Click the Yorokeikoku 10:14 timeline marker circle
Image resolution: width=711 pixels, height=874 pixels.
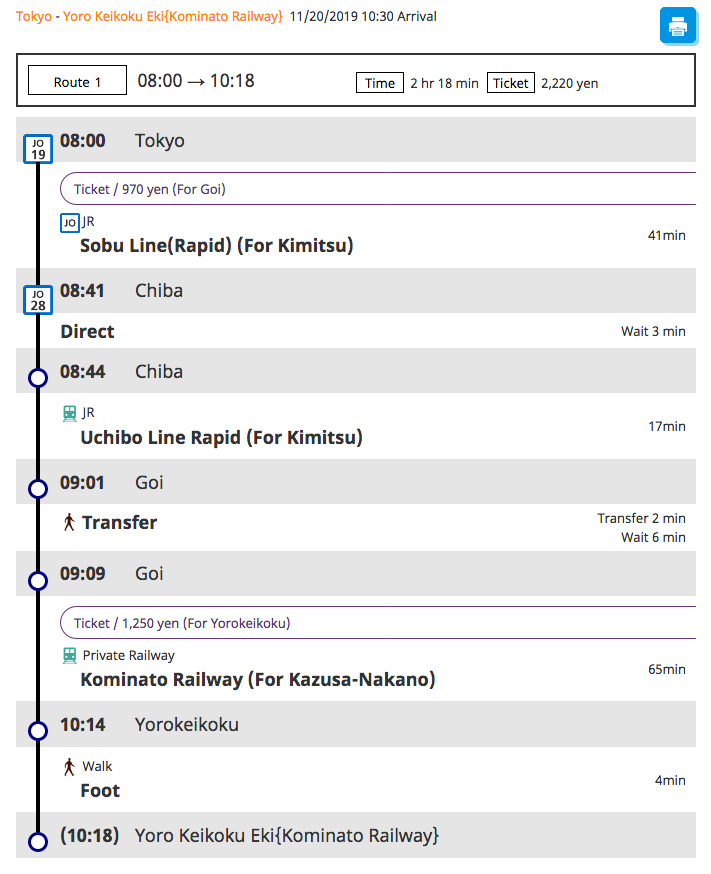coord(38,731)
